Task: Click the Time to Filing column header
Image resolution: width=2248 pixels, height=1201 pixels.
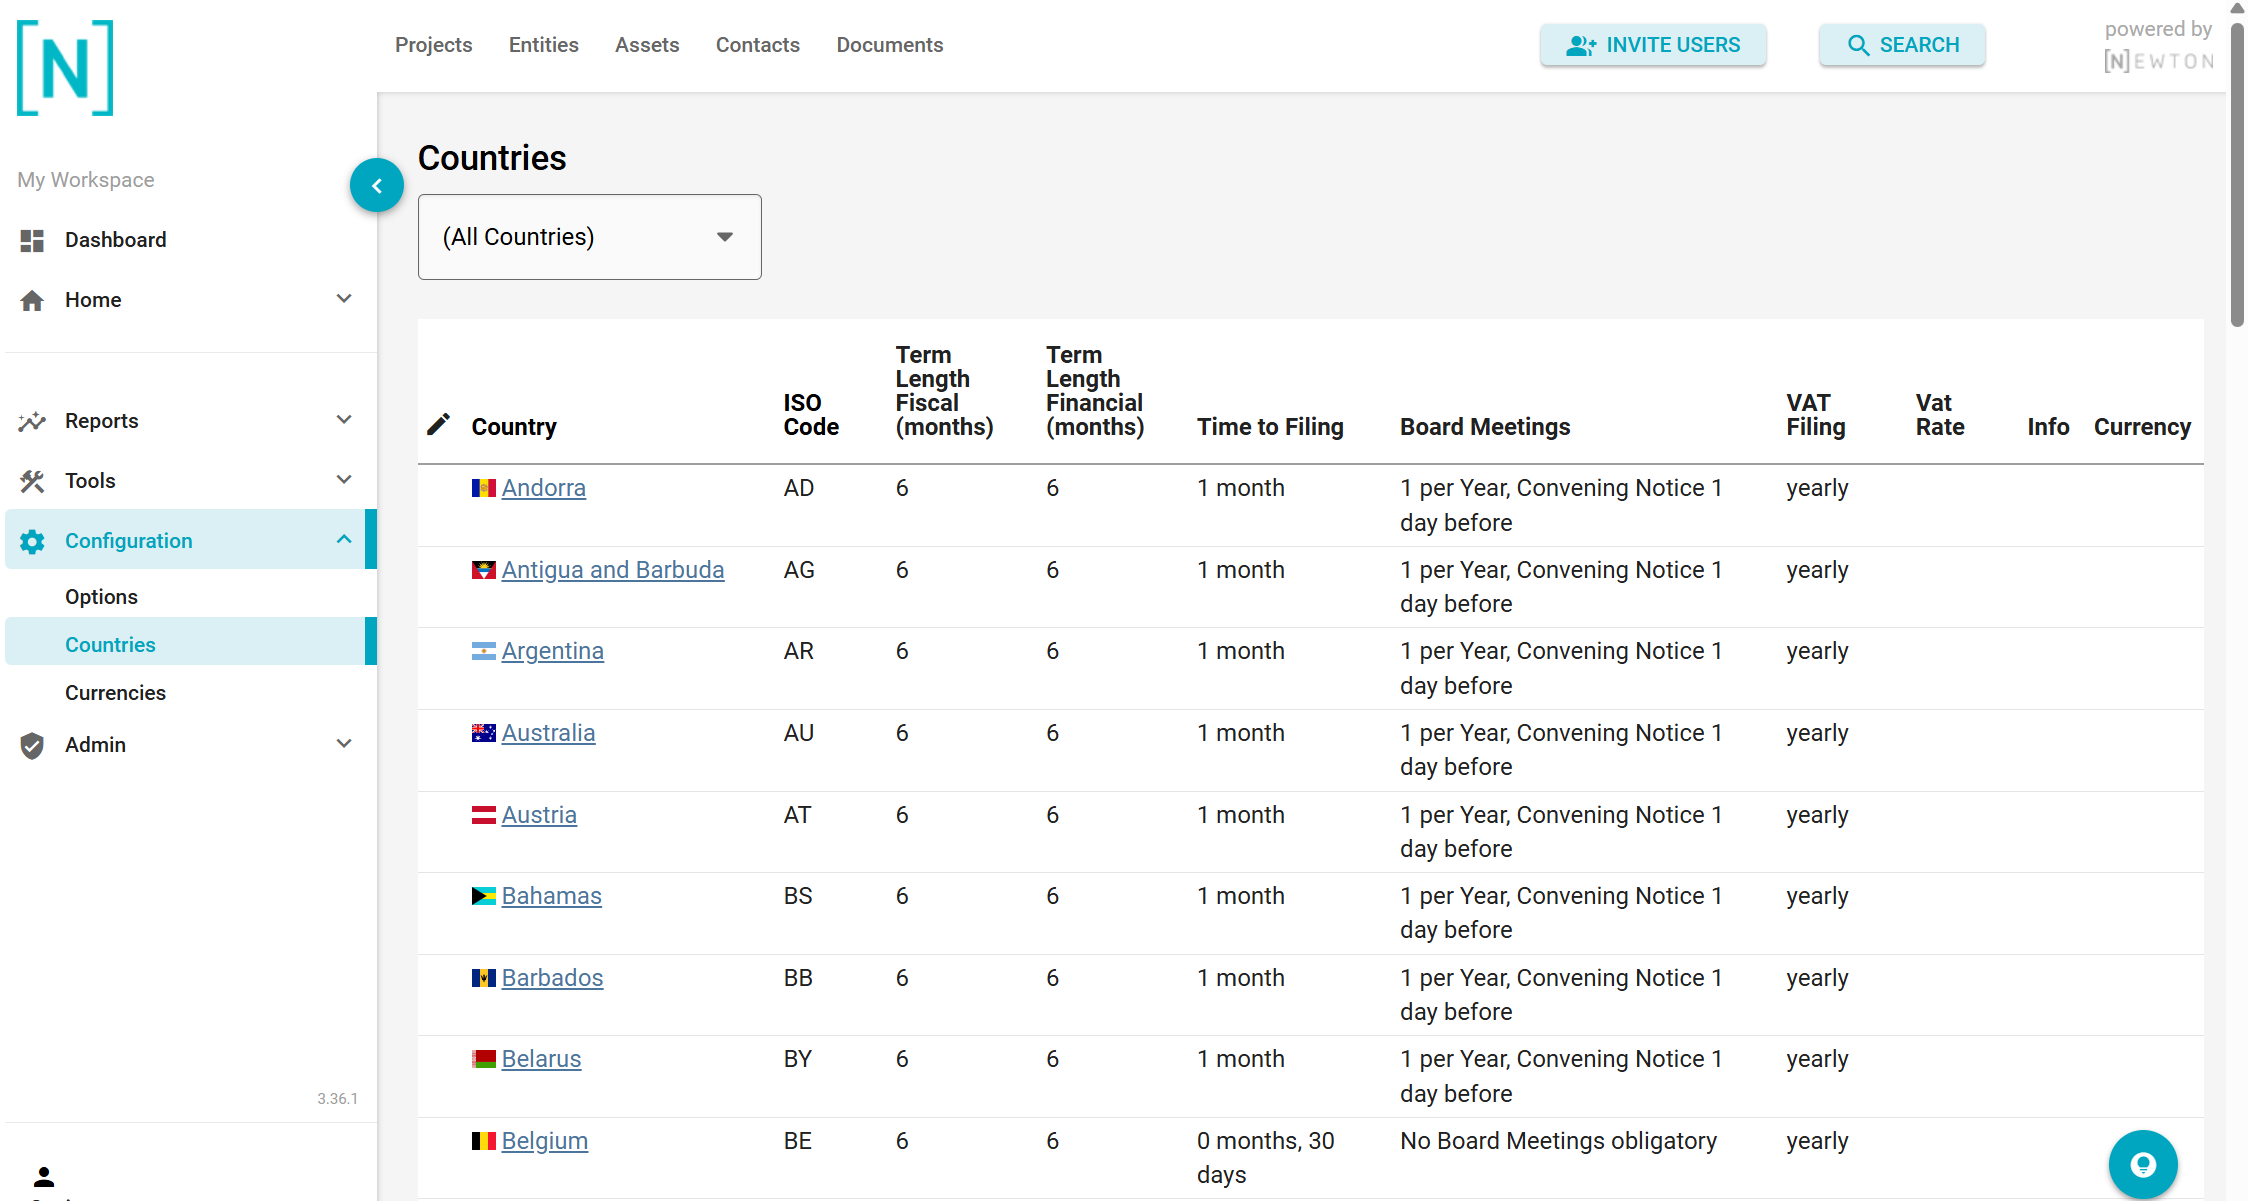Action: [1270, 427]
